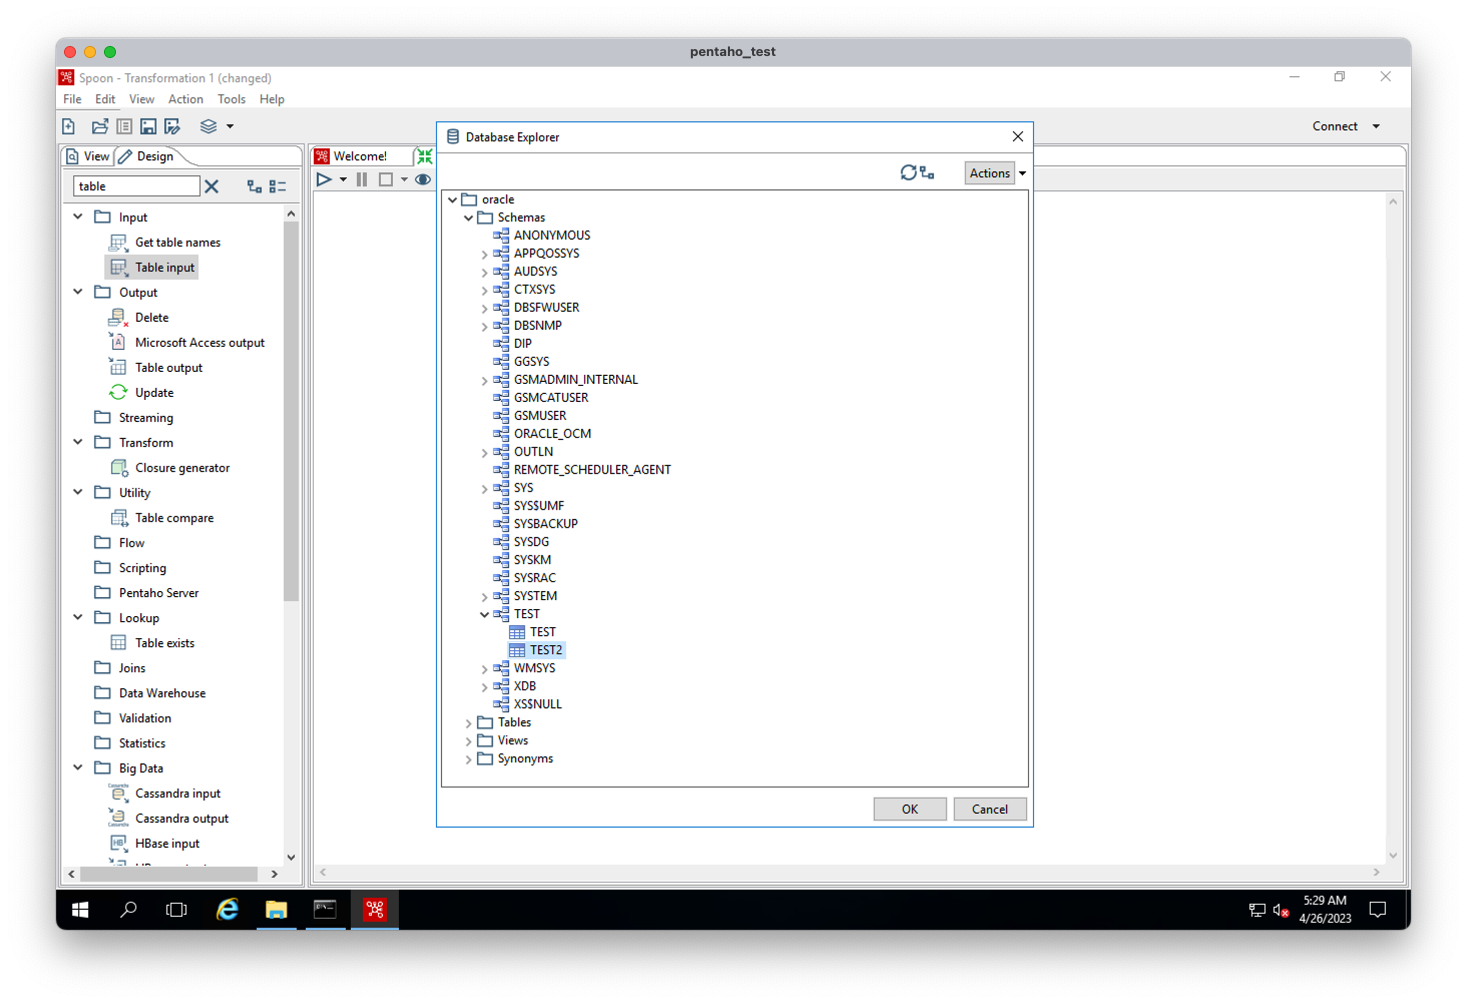
Task: Run the transformation with the play icon
Action: pyautogui.click(x=324, y=180)
